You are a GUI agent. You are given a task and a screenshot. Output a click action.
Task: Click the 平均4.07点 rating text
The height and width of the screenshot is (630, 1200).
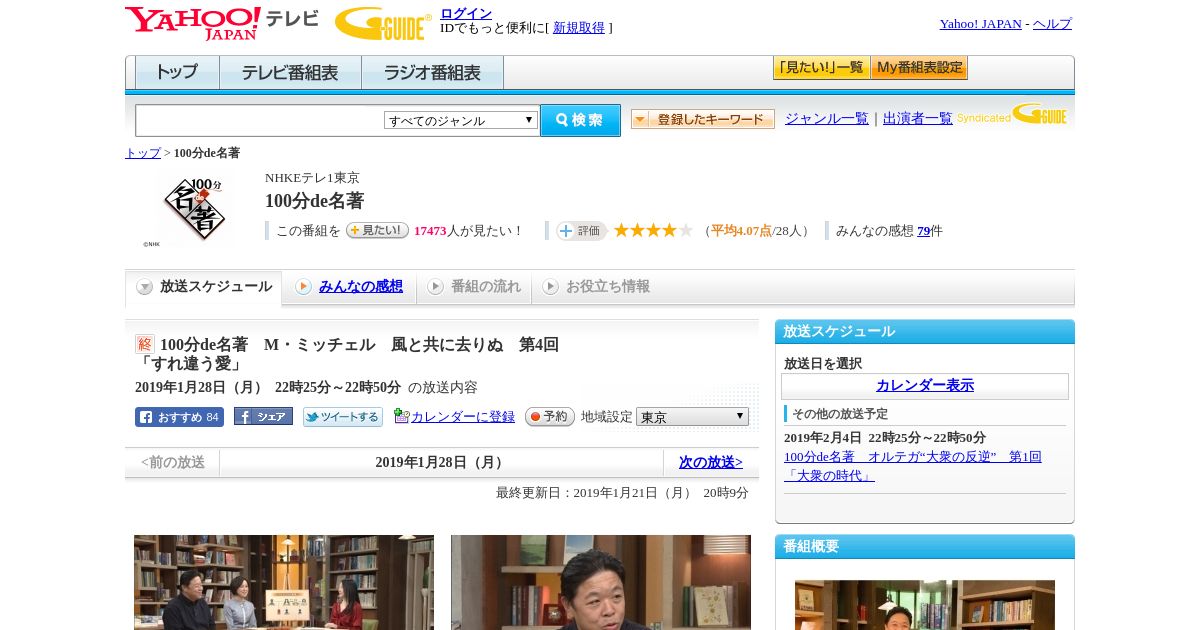pyautogui.click(x=741, y=231)
